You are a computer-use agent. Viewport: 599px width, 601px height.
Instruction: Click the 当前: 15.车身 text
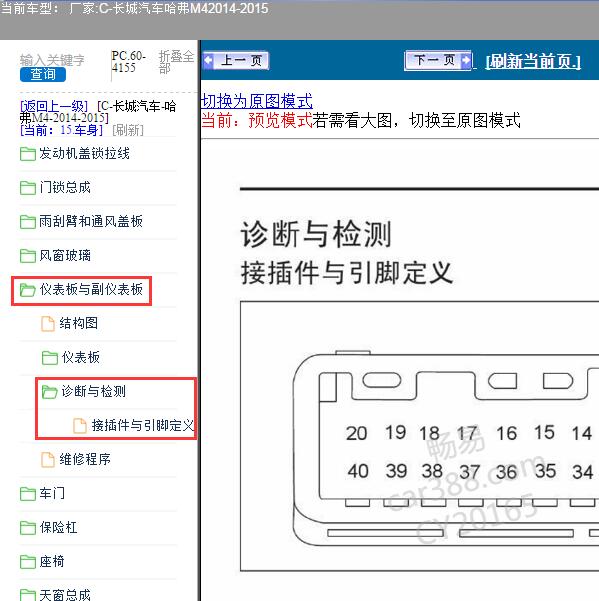[61, 130]
